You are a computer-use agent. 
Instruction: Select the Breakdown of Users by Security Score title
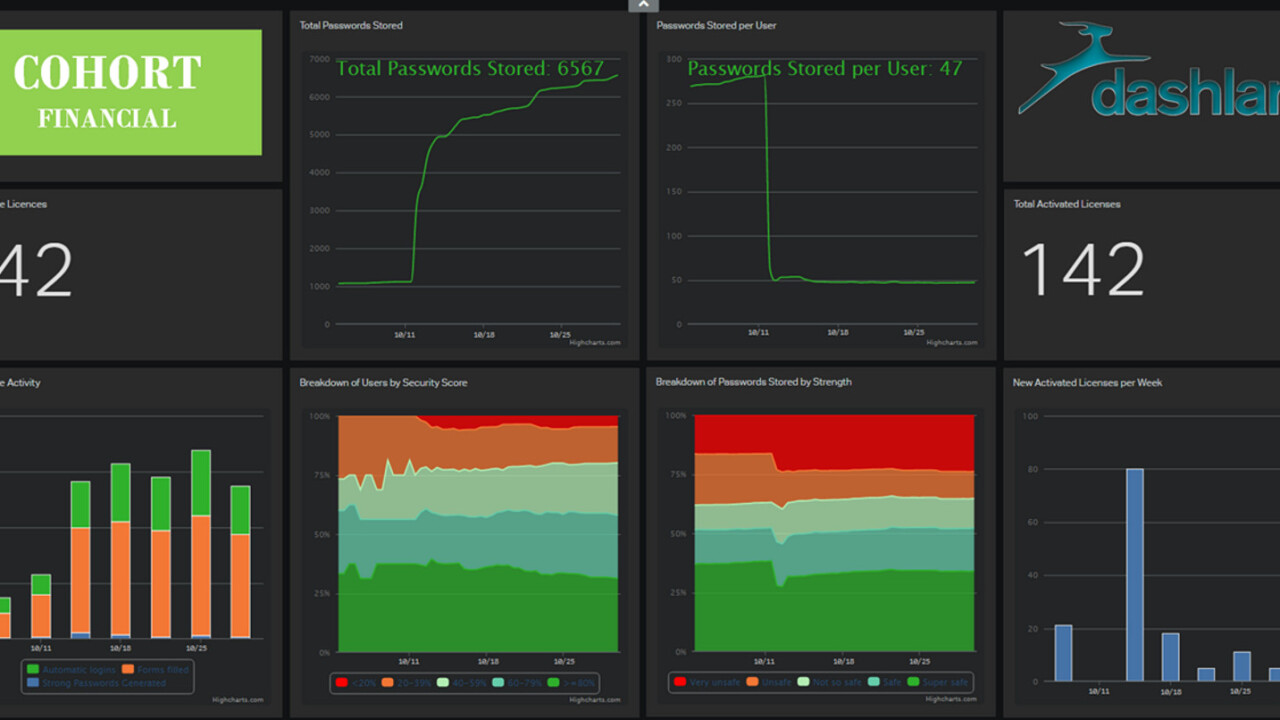(x=383, y=382)
